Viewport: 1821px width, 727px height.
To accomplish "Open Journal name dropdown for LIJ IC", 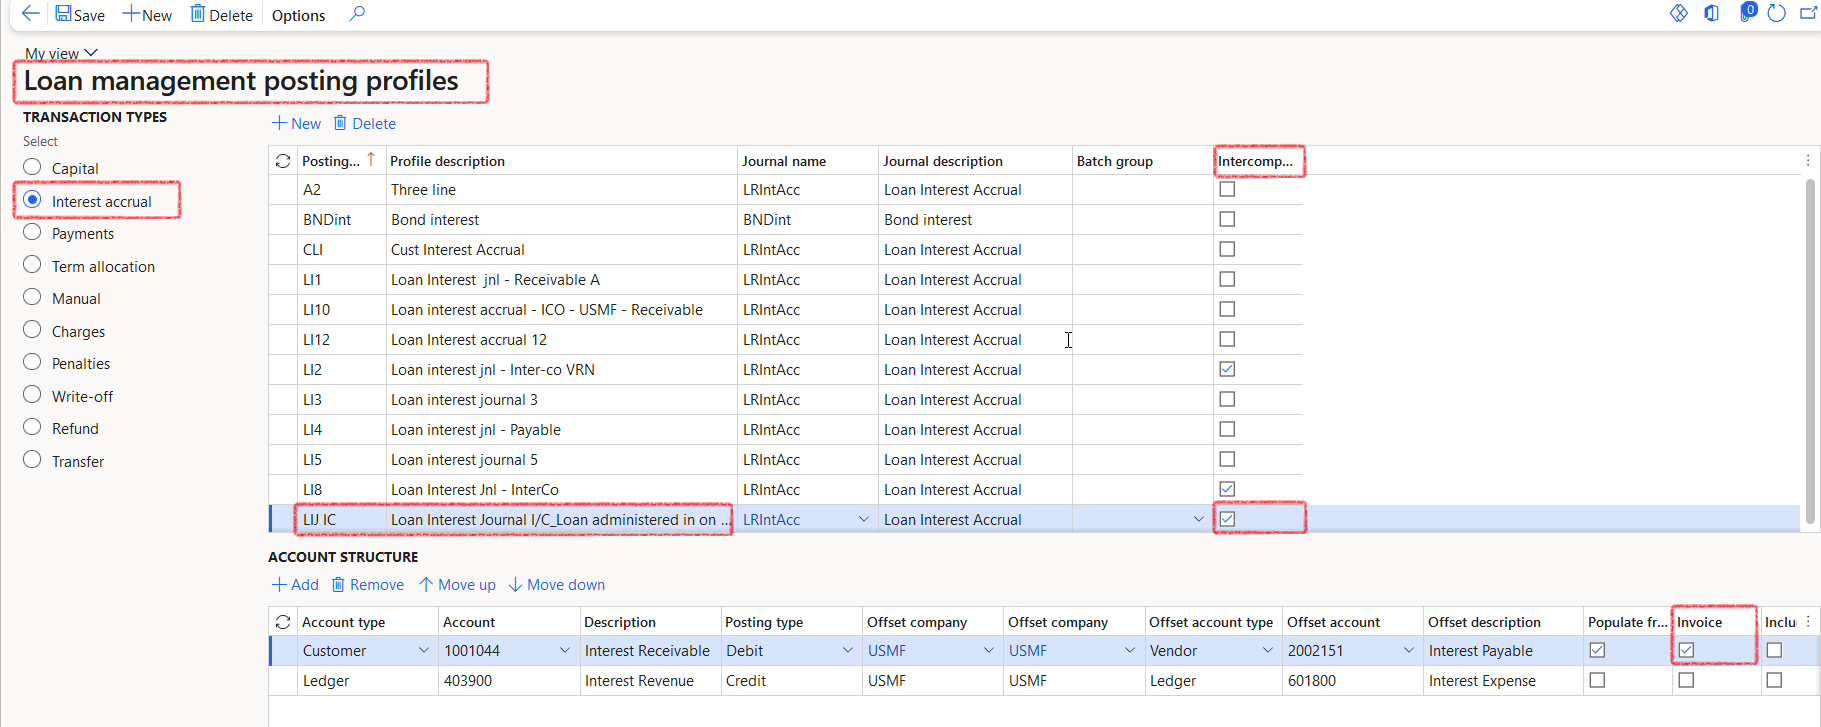I will click(x=864, y=519).
